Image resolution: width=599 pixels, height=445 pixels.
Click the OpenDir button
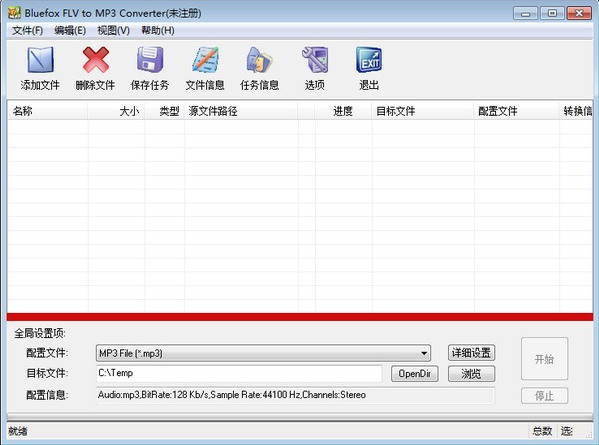click(414, 374)
